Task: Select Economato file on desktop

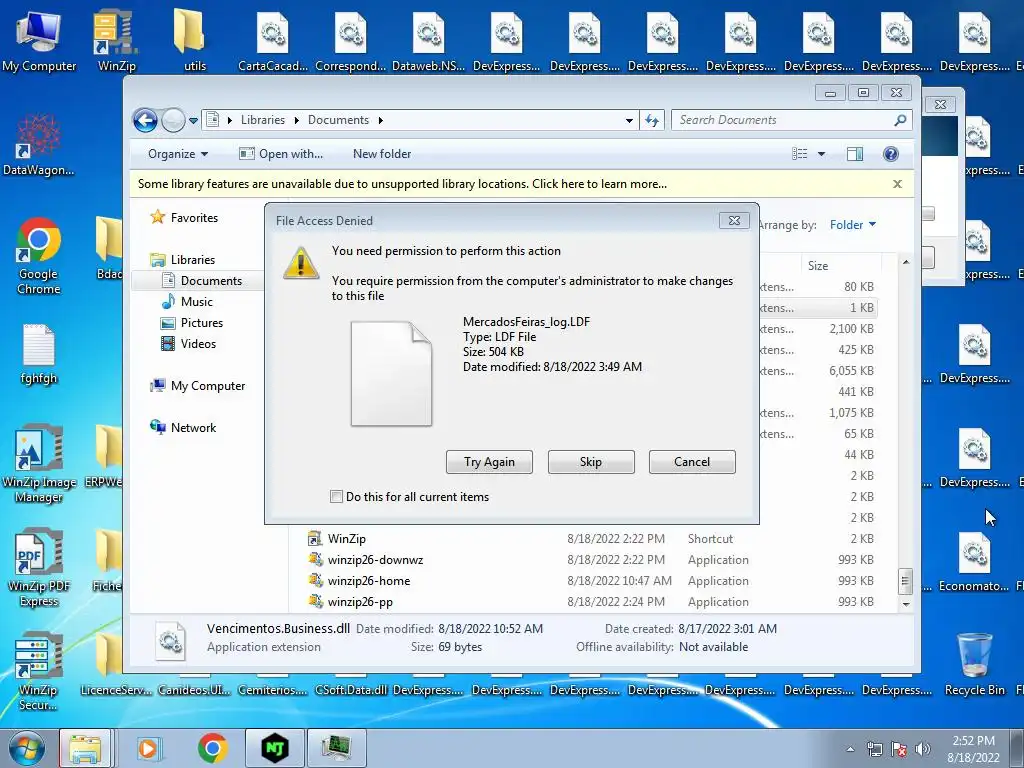Action: point(975,562)
